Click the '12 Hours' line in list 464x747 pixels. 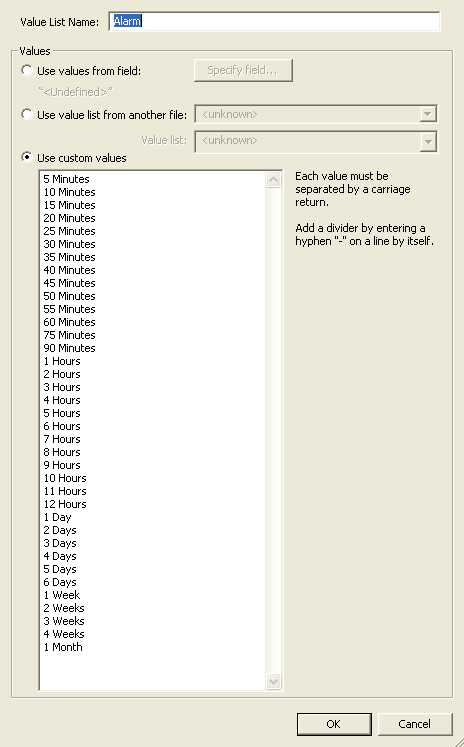tap(65, 504)
